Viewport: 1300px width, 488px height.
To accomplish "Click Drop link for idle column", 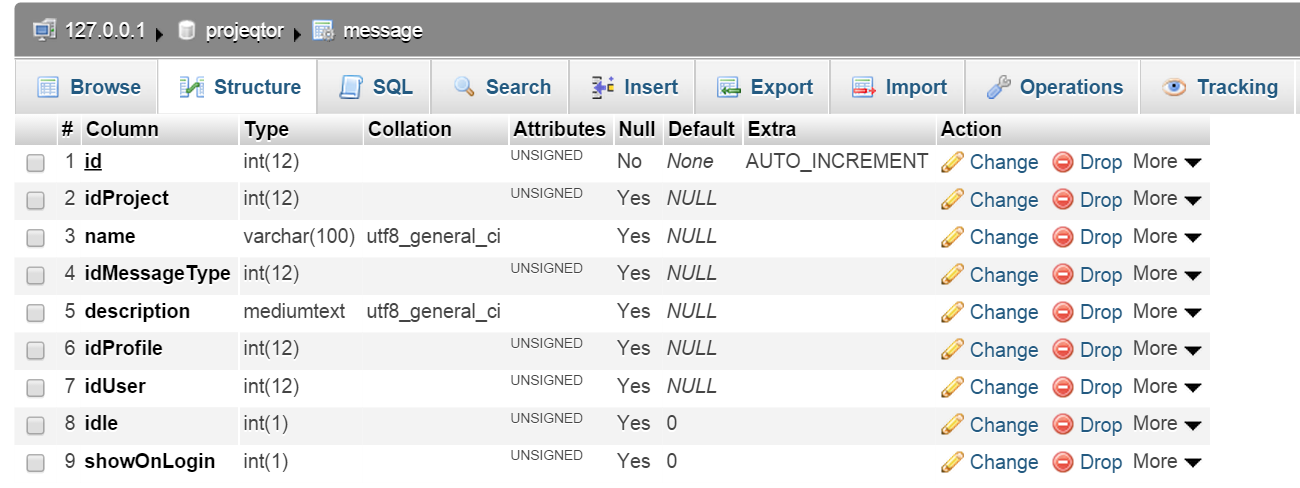I will tap(1100, 425).
